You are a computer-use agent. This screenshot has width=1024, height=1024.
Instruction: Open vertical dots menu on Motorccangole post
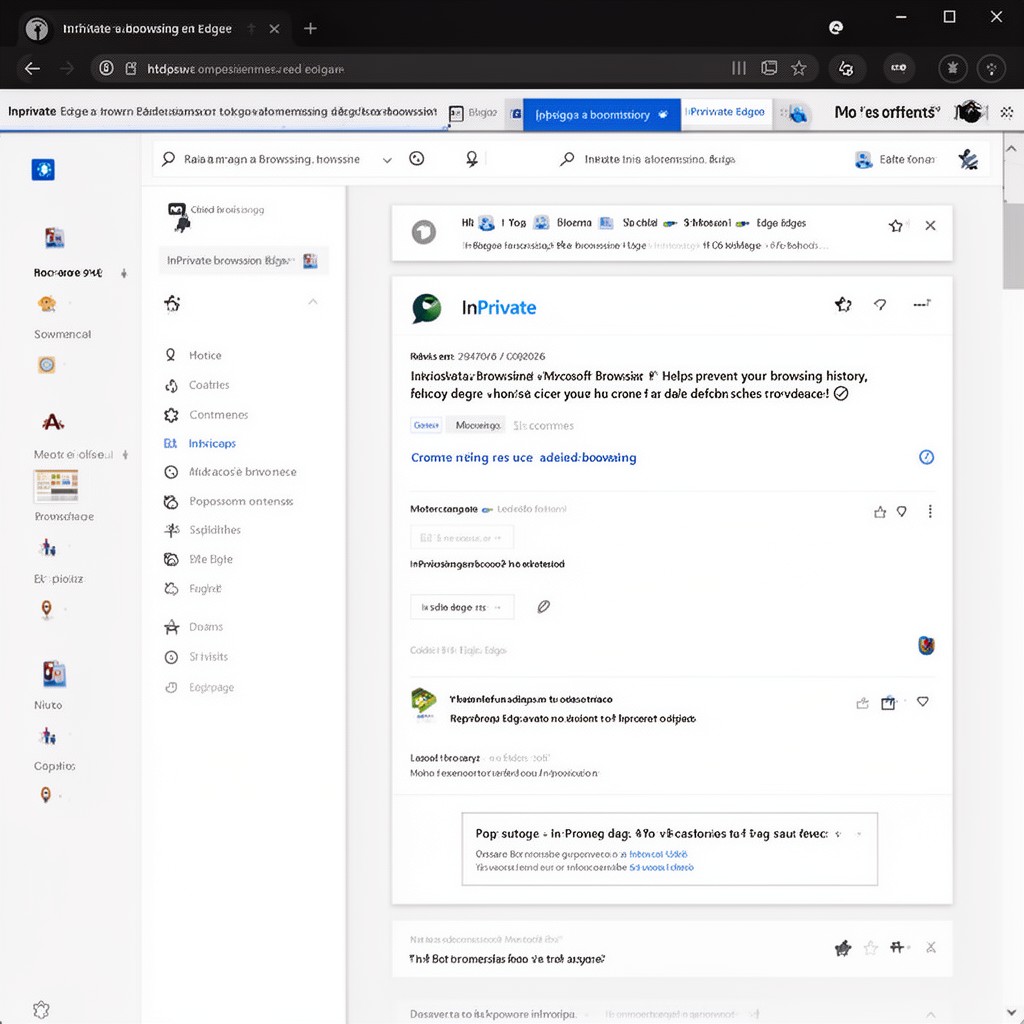pyautogui.click(x=930, y=511)
